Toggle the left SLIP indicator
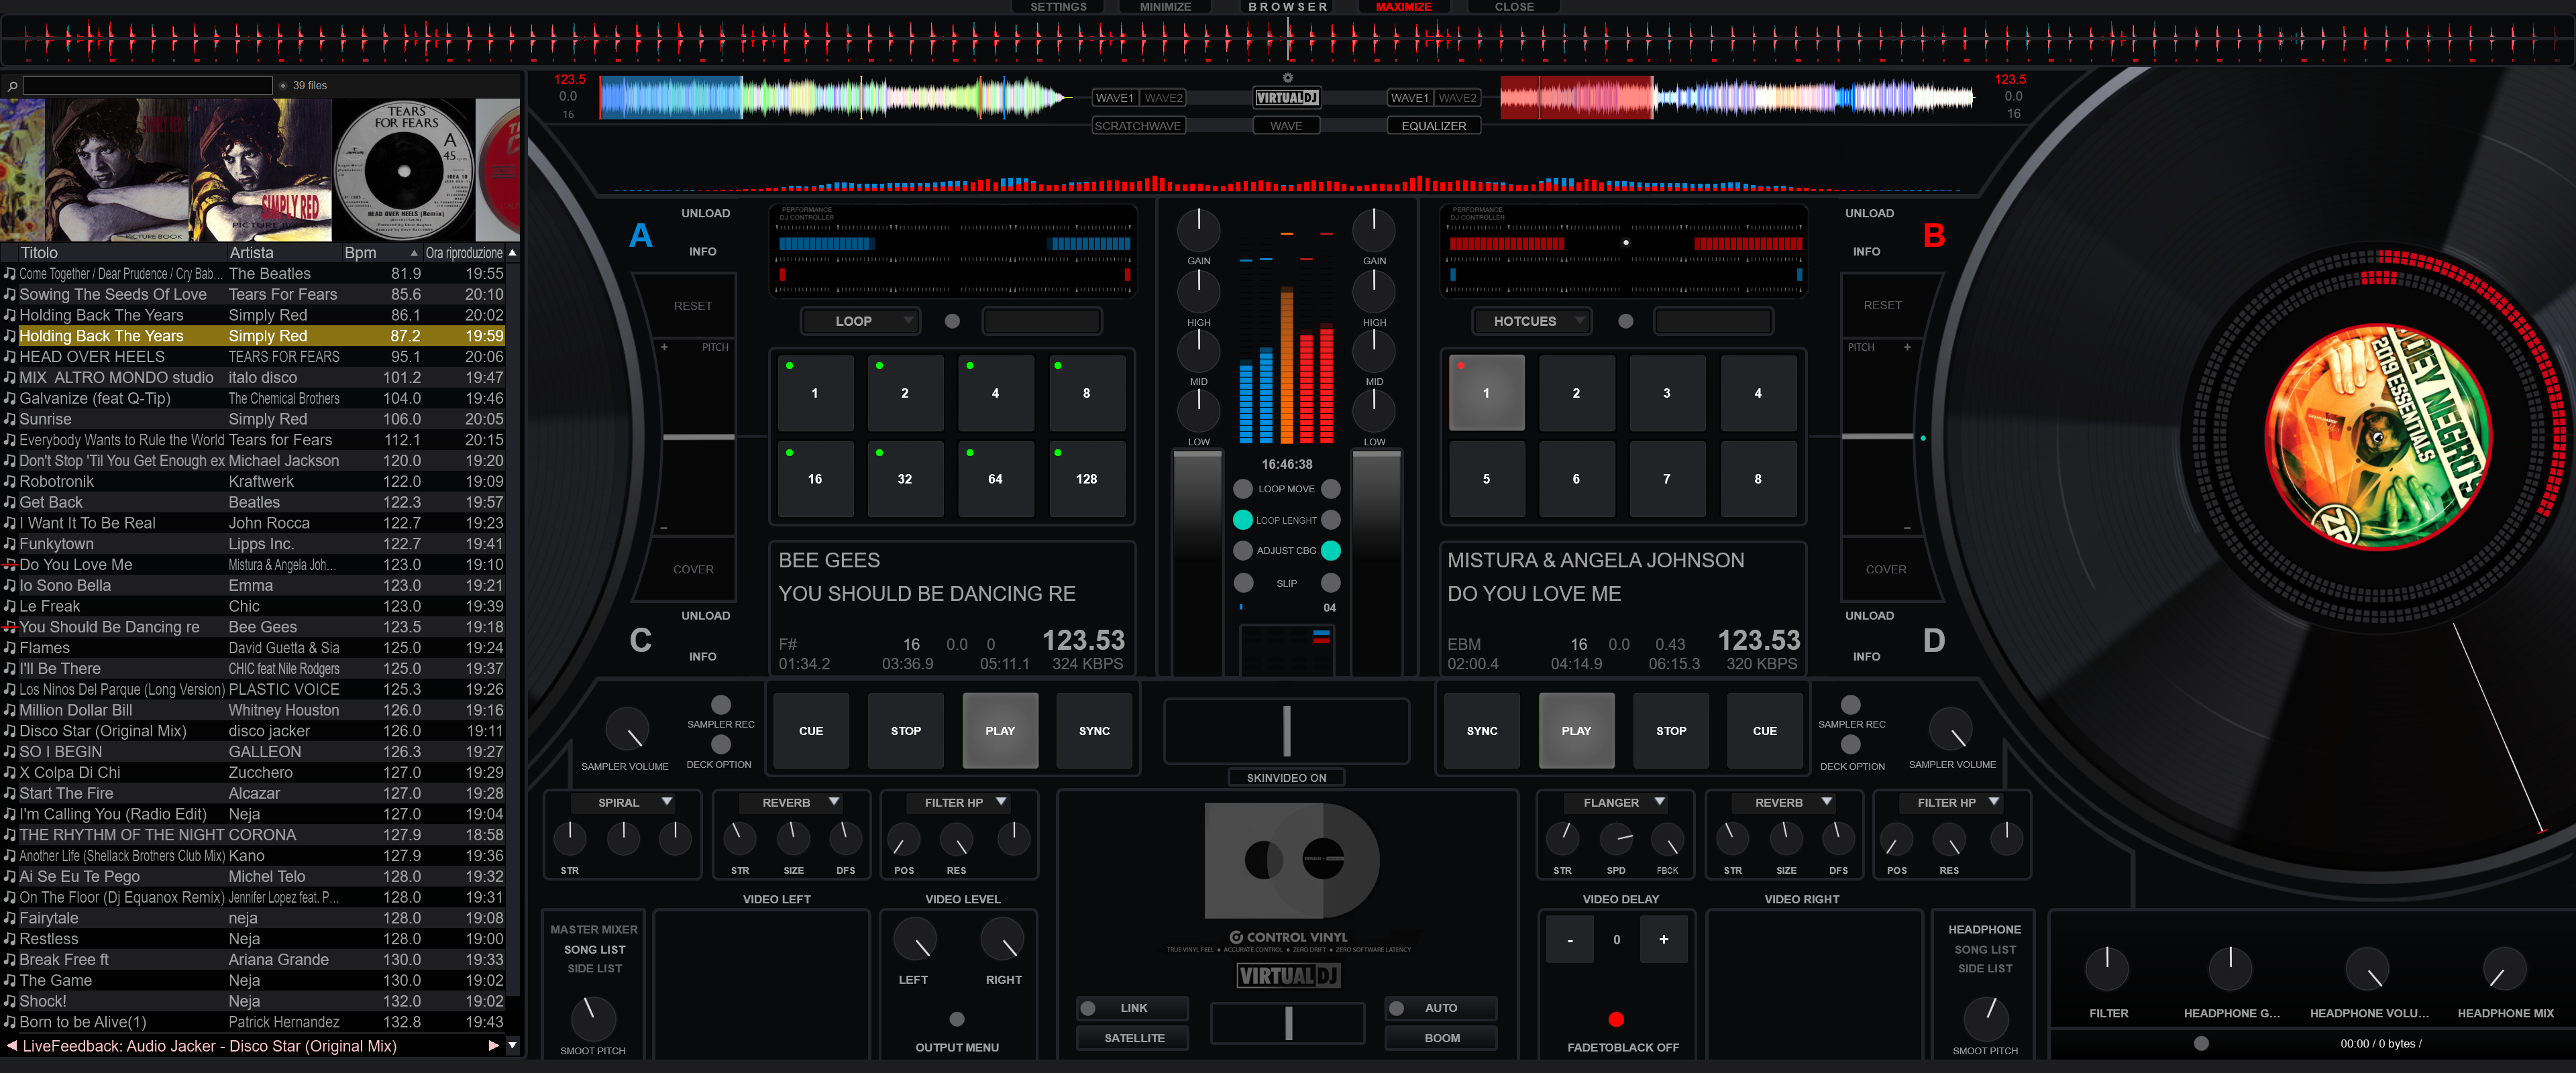 click(1243, 582)
